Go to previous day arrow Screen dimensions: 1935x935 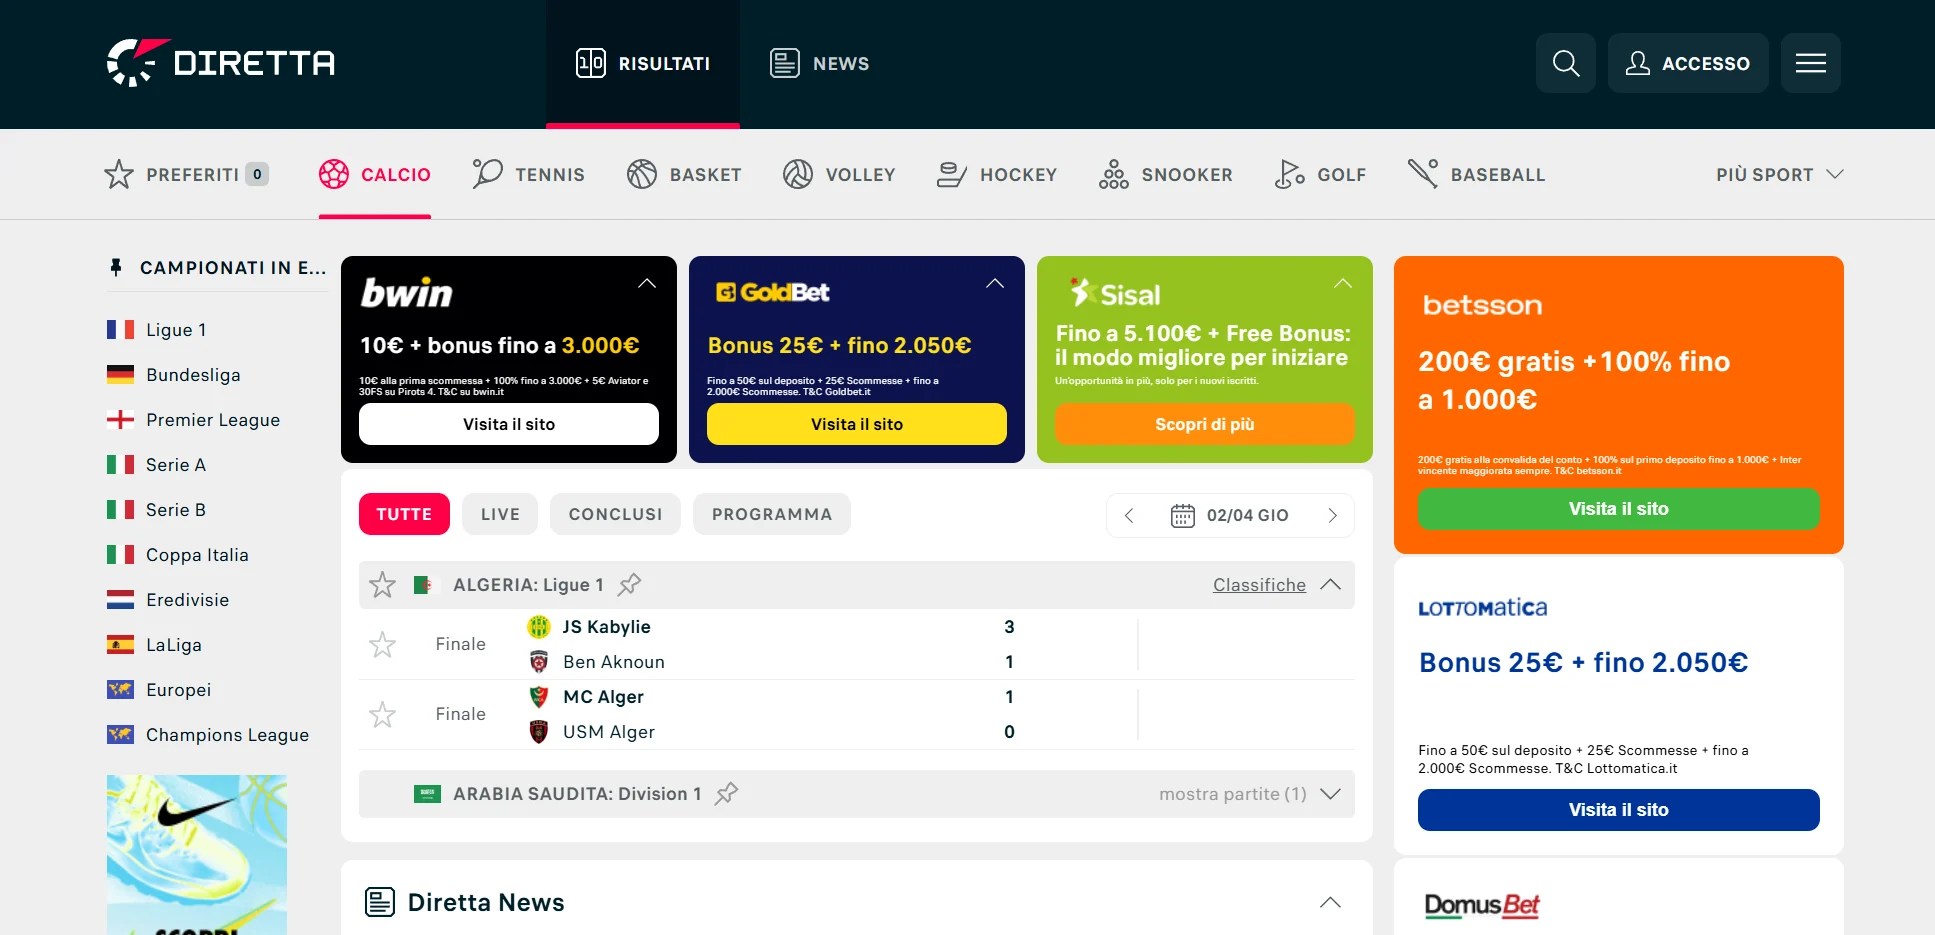click(x=1129, y=515)
